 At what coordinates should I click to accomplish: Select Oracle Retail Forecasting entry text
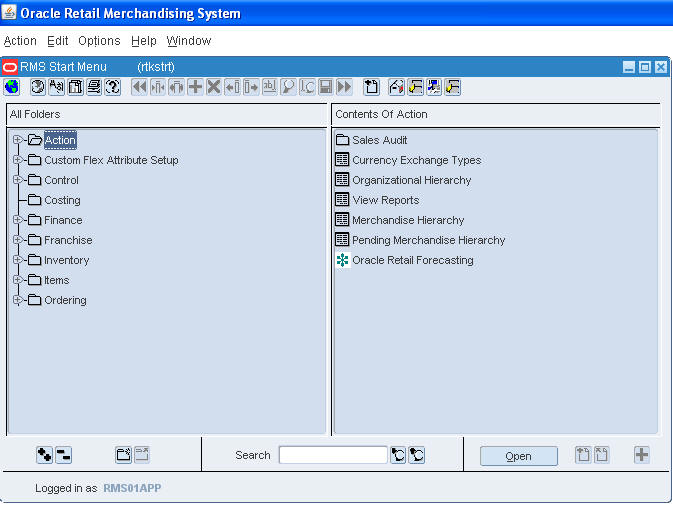(412, 260)
